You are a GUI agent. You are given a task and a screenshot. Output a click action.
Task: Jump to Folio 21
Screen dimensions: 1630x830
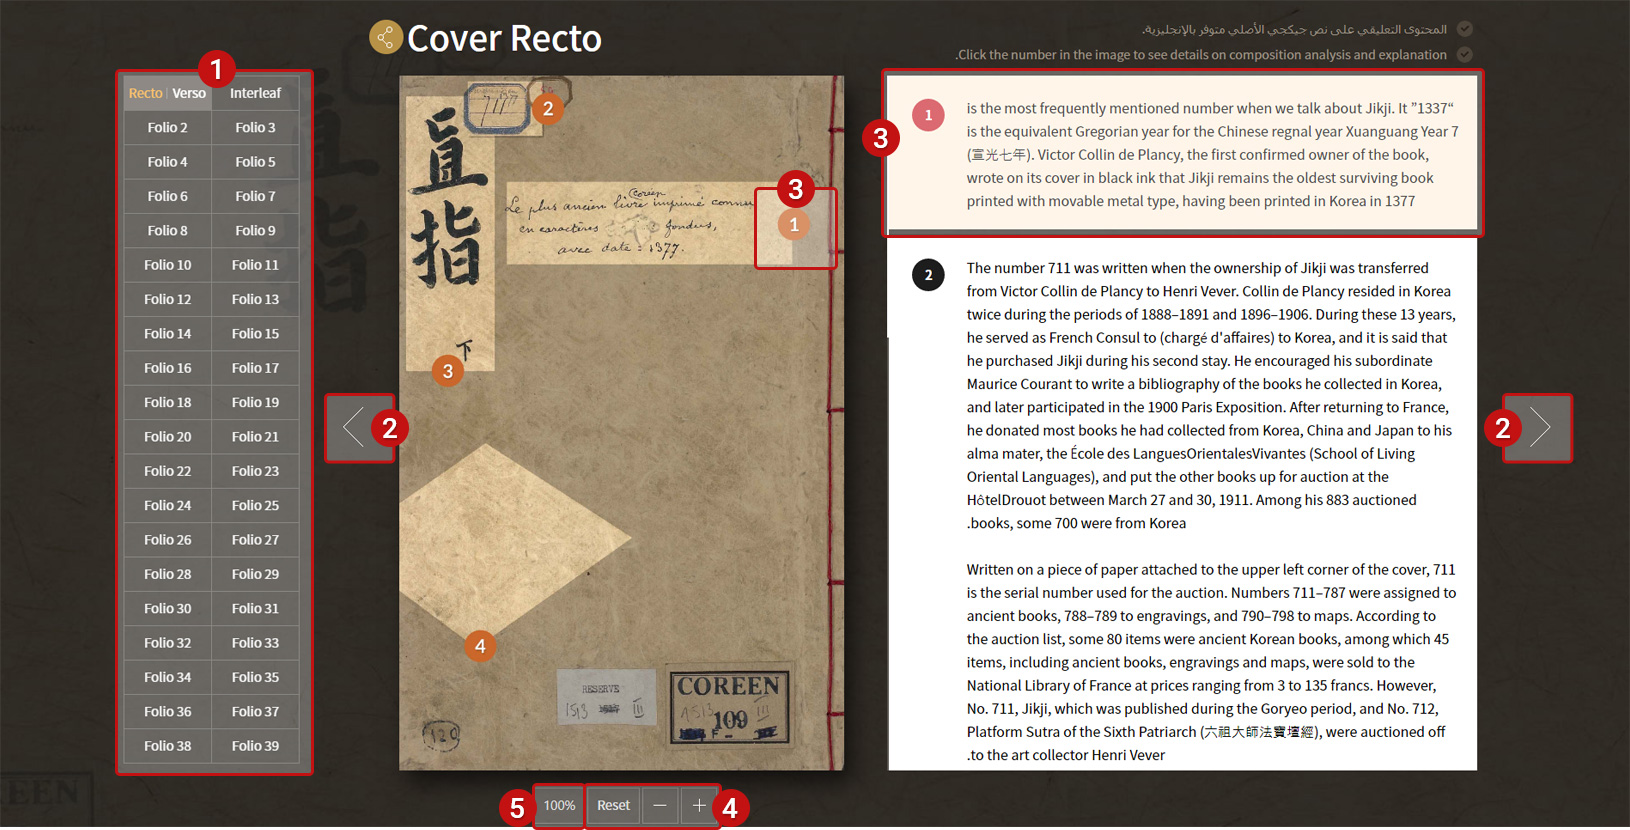[256, 436]
